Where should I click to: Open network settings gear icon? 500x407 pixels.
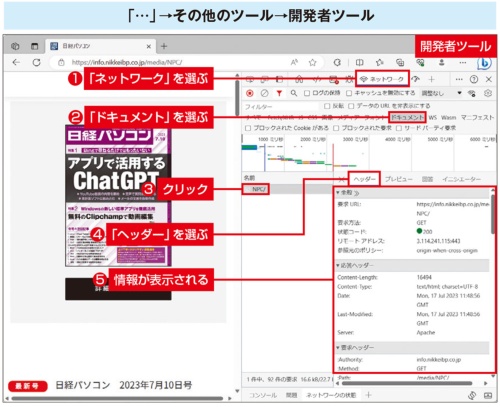coord(488,93)
